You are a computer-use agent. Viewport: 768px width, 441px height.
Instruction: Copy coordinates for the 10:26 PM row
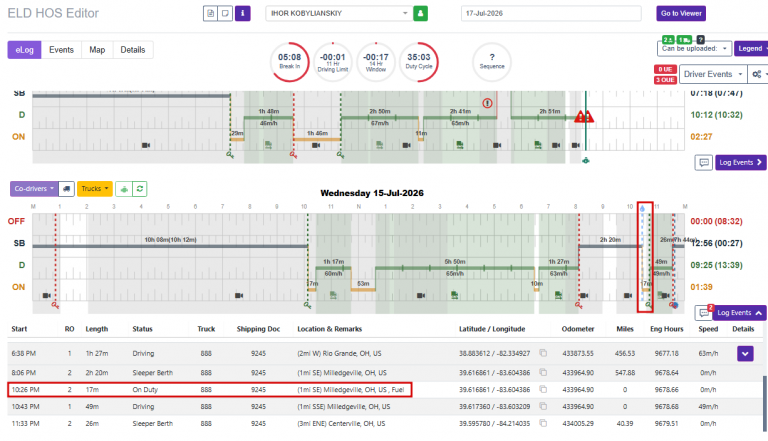[x=543, y=390]
